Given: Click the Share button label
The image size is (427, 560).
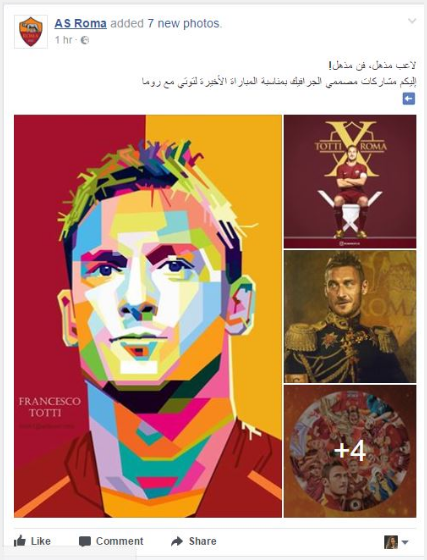Looking at the screenshot, I should pos(202,541).
